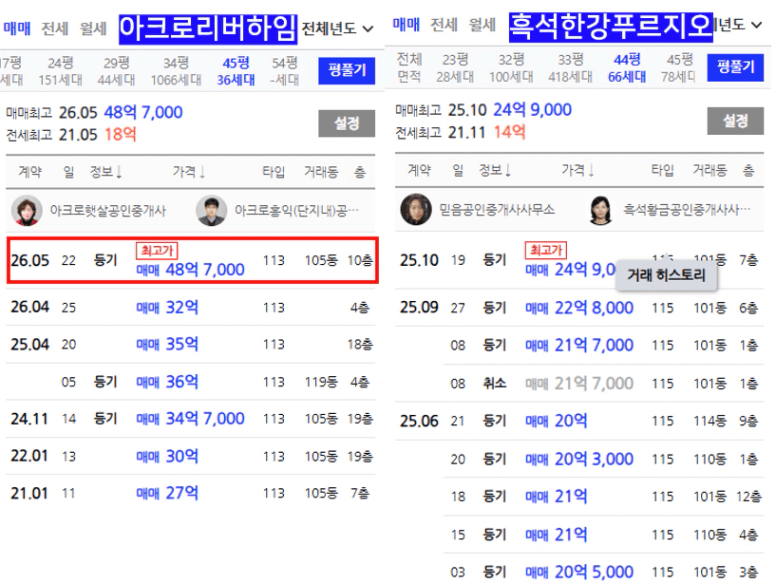The image size is (776, 583).
Task: Open 아크로홍익(단지내) agent photo
Action: [x=212, y=211]
